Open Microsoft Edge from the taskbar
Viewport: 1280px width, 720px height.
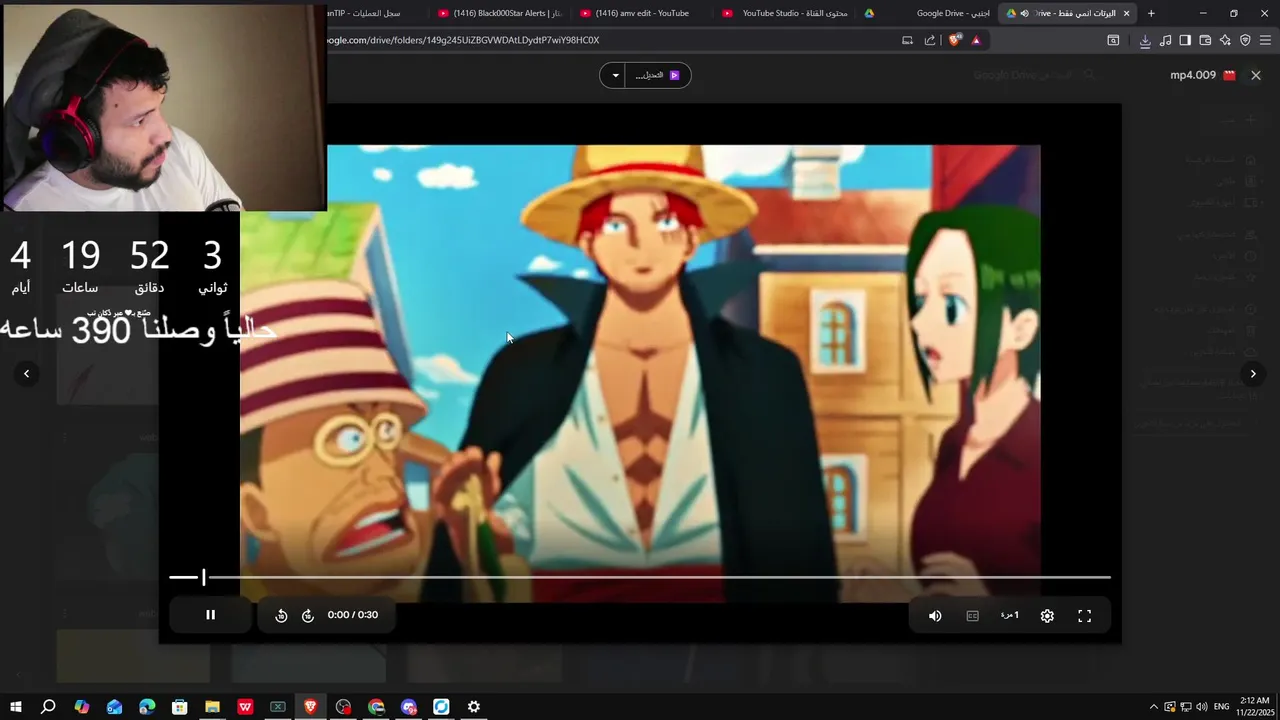(x=147, y=707)
